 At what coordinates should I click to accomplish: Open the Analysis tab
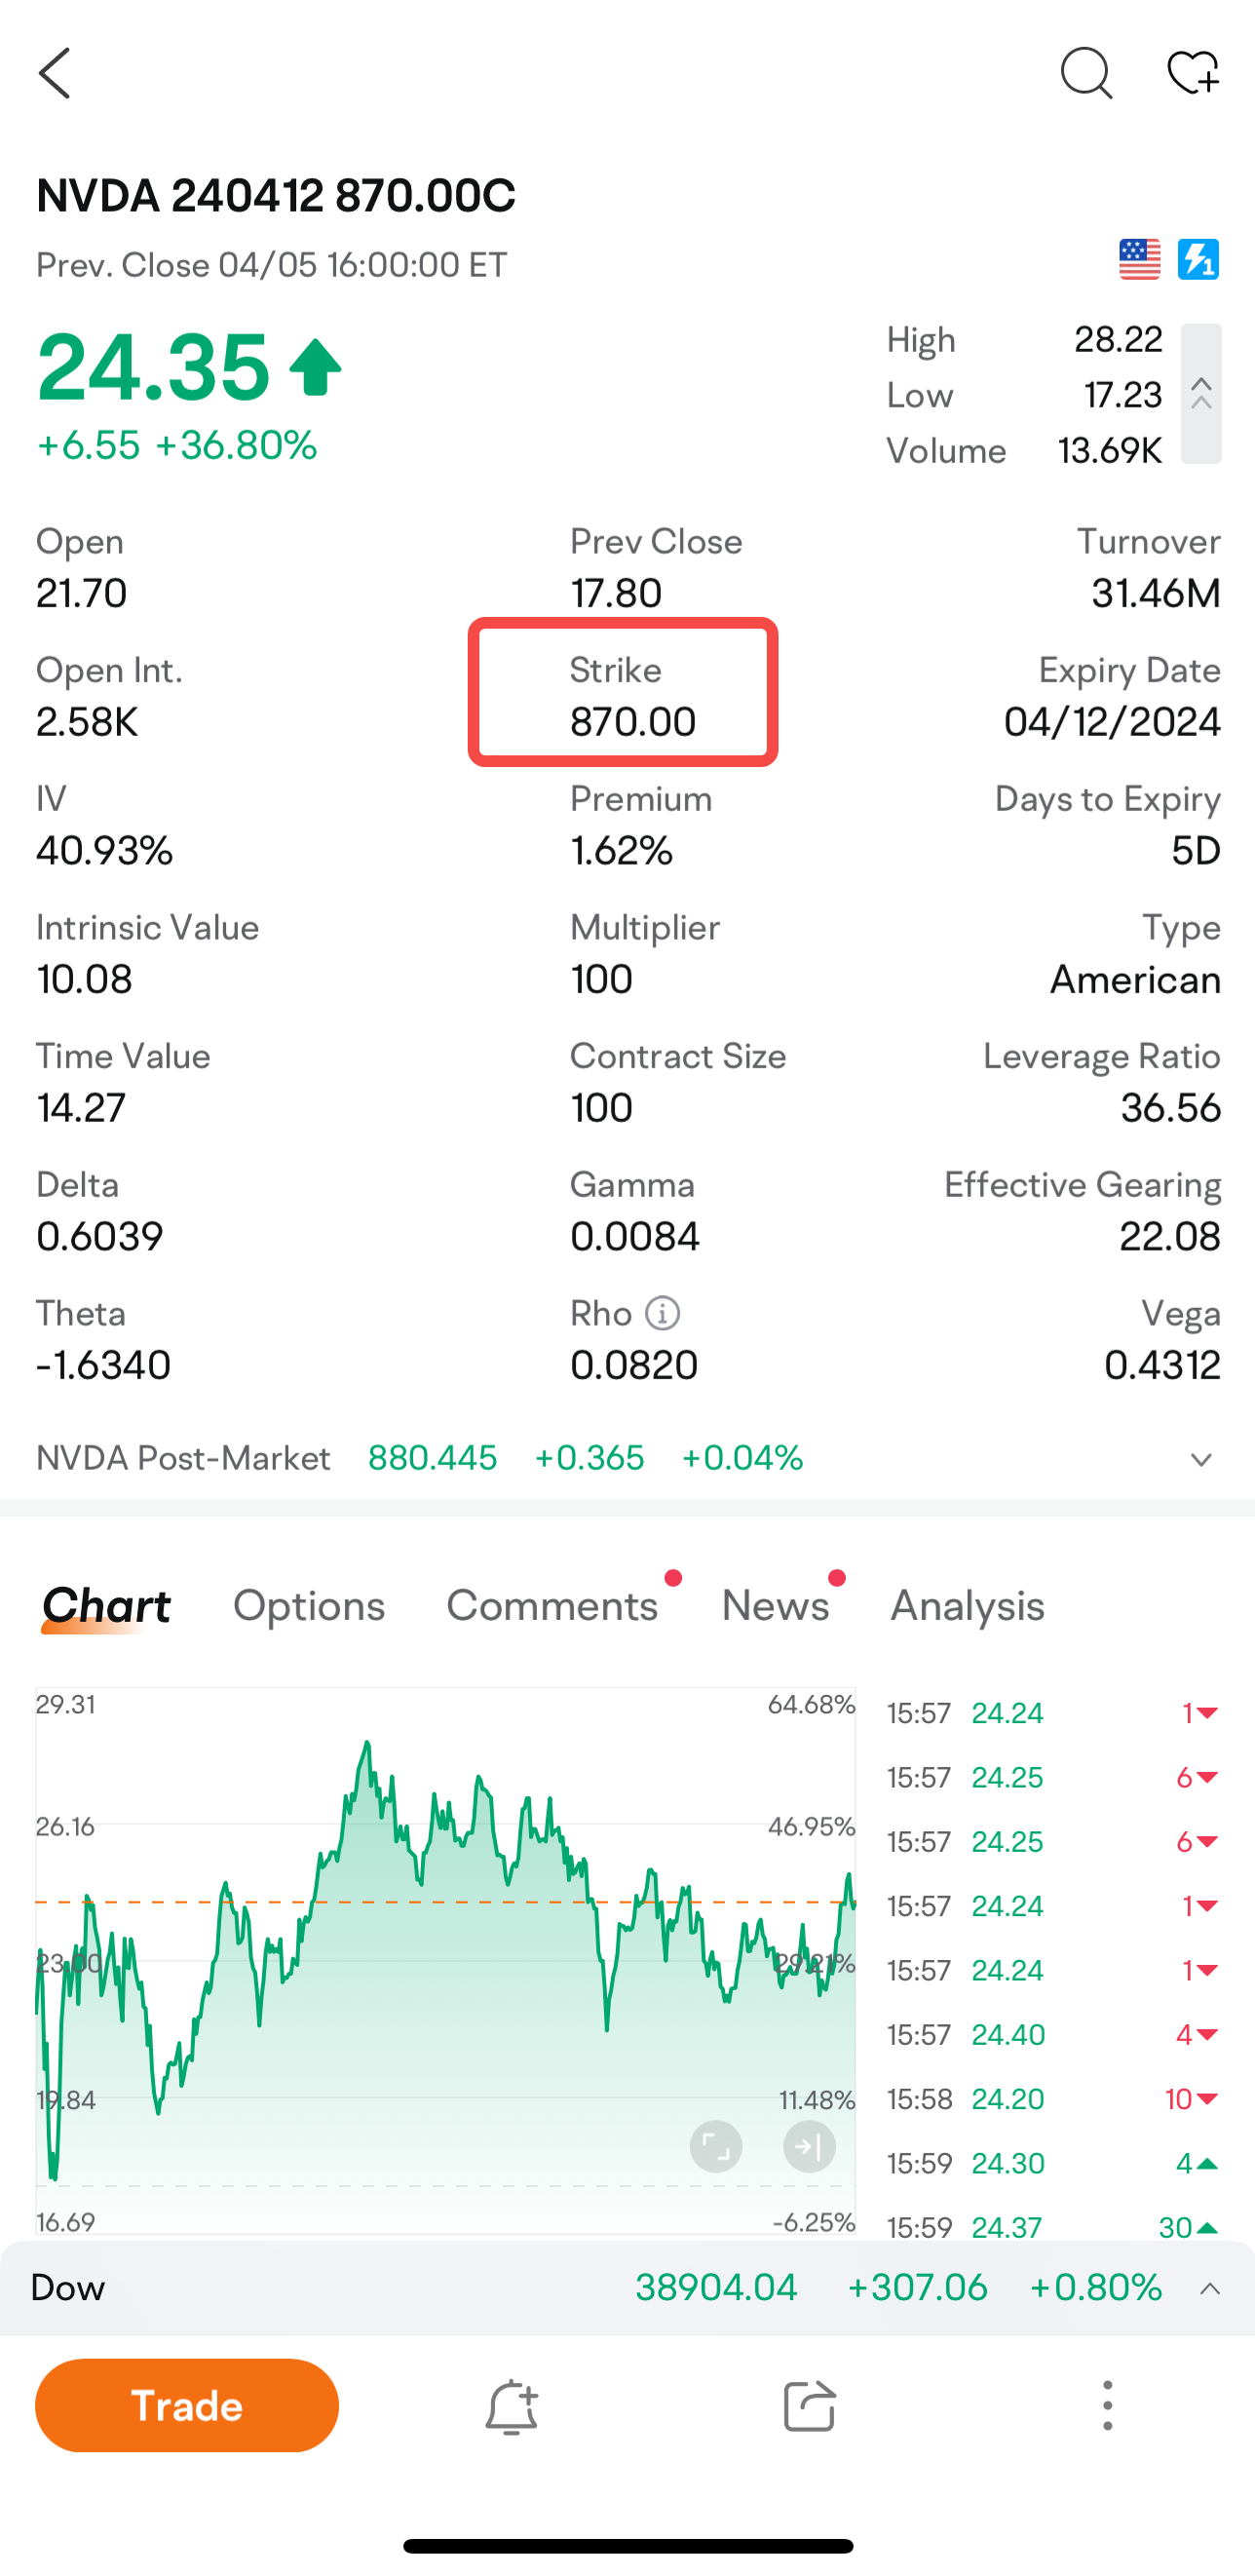(967, 1606)
